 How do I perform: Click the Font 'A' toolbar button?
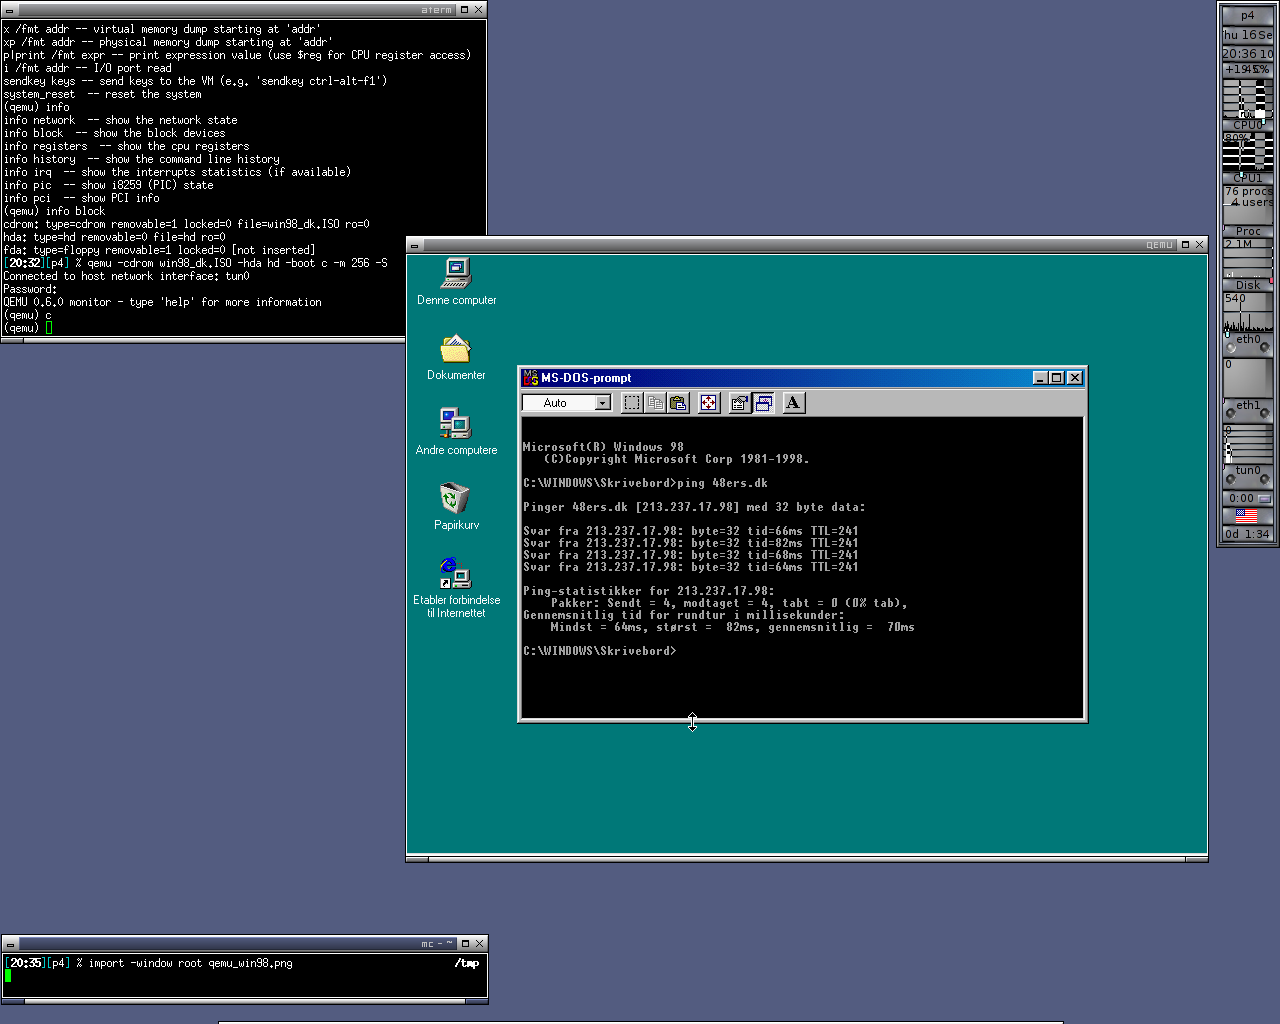793,403
